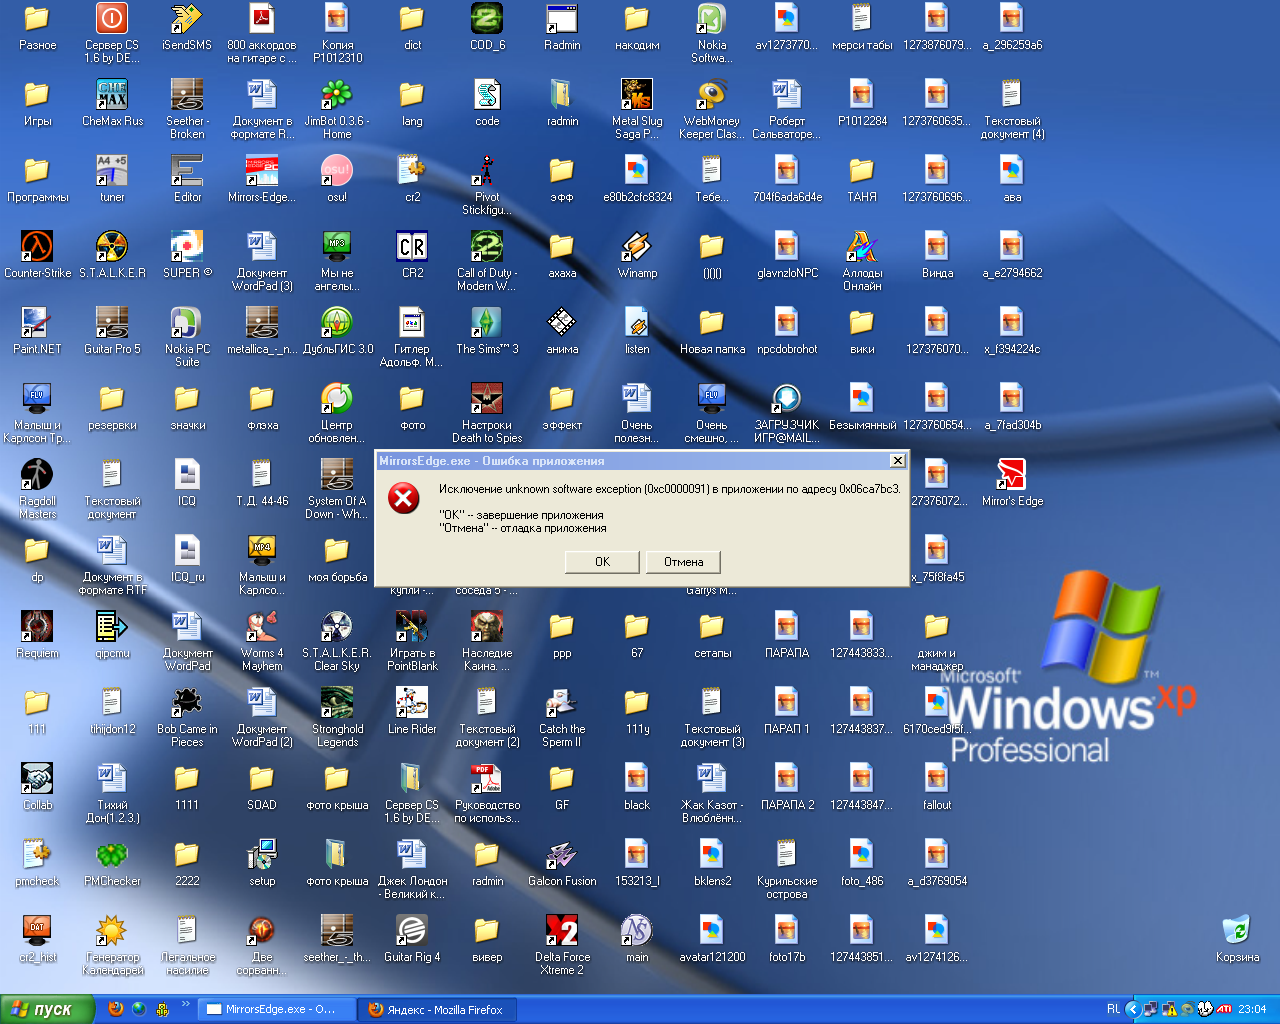Select the WebMoney Keeper Classic icon
The height and width of the screenshot is (1024, 1280).
[x=712, y=108]
